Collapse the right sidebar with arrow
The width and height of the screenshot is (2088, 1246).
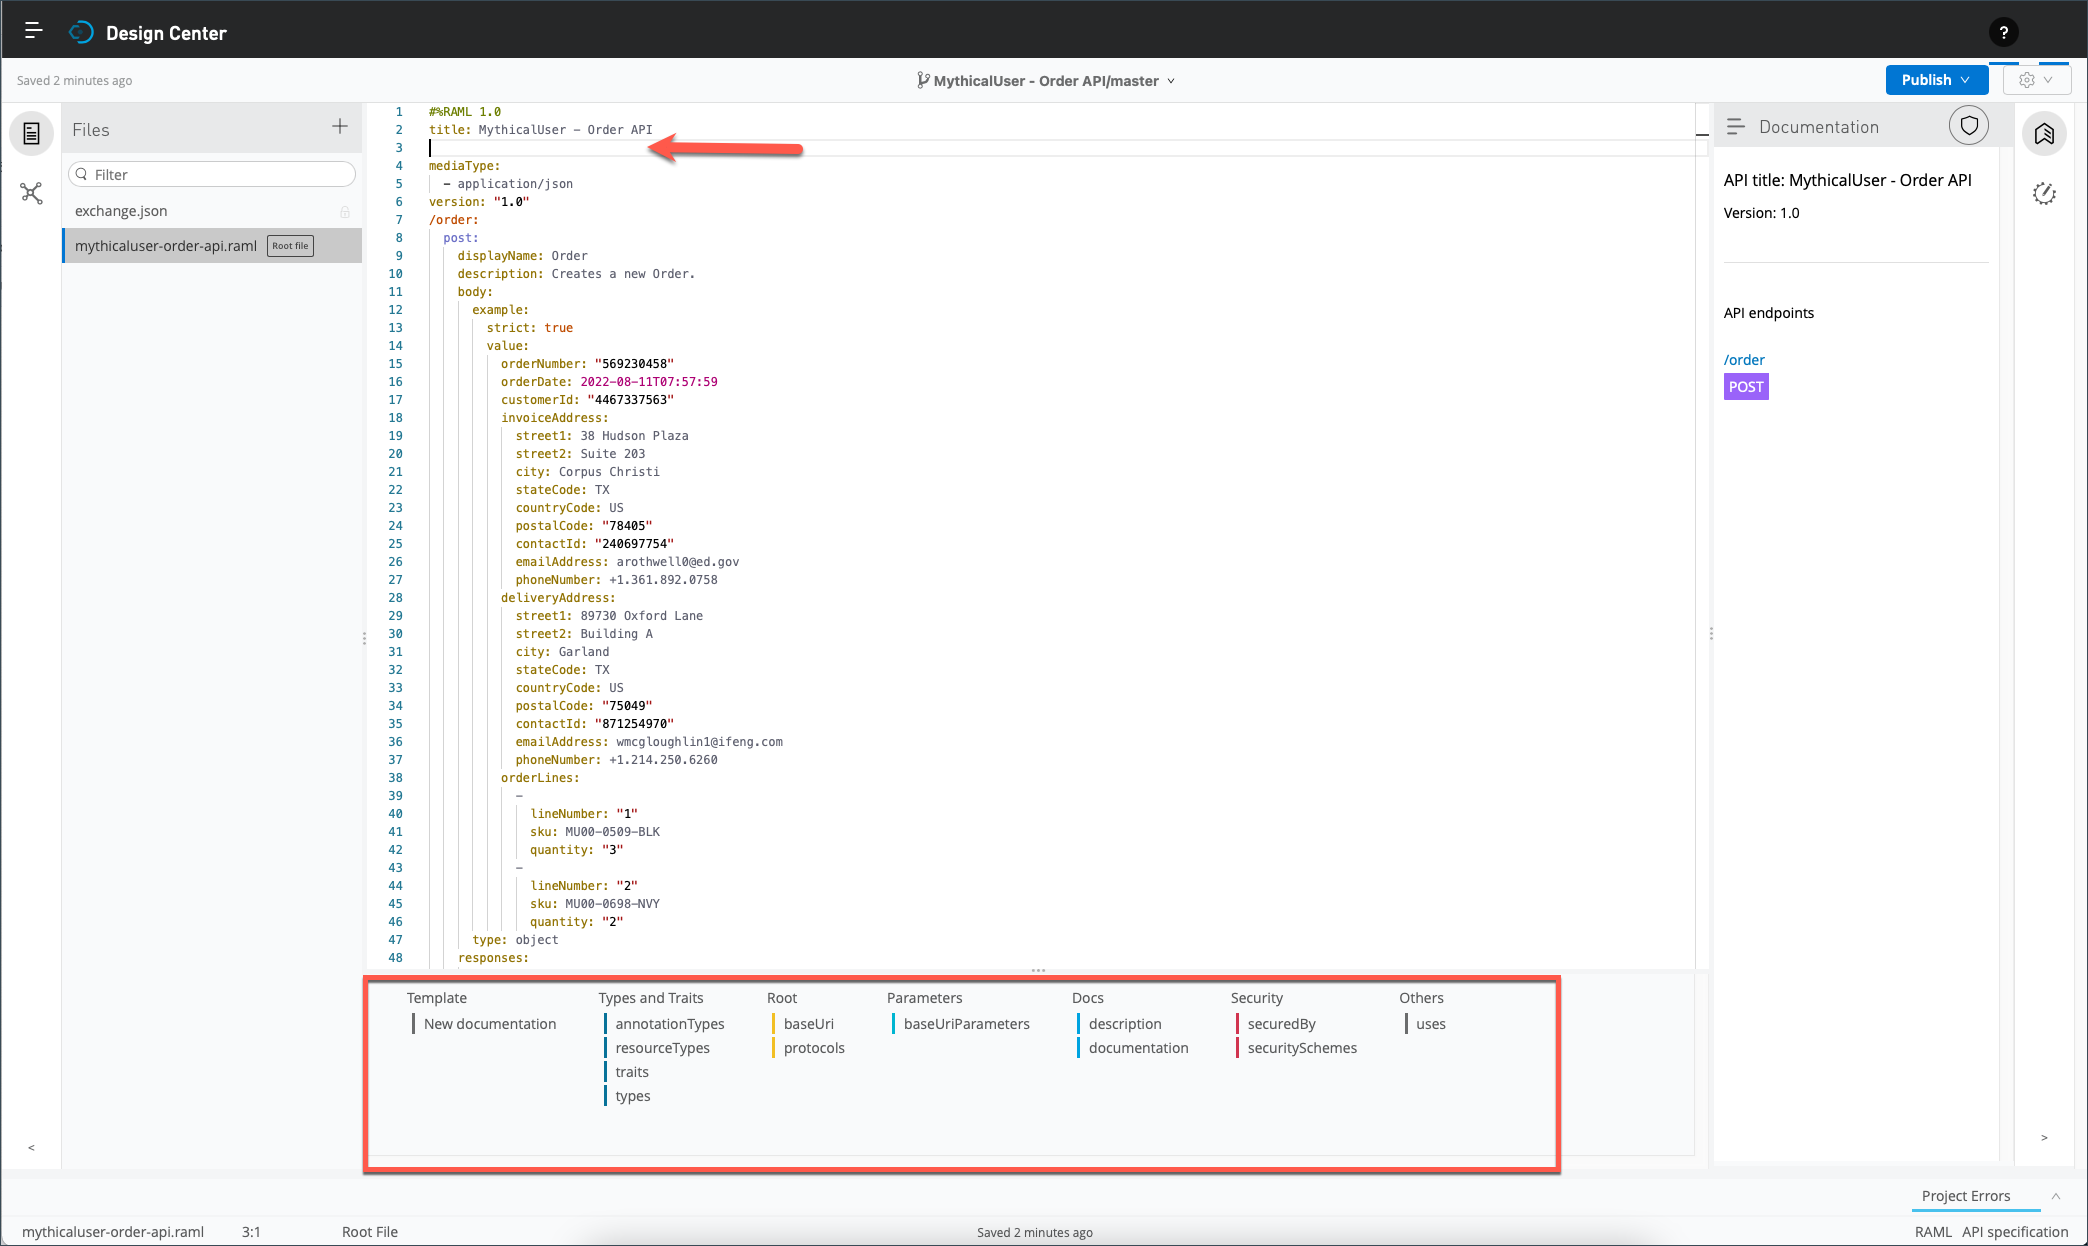(x=2044, y=1138)
